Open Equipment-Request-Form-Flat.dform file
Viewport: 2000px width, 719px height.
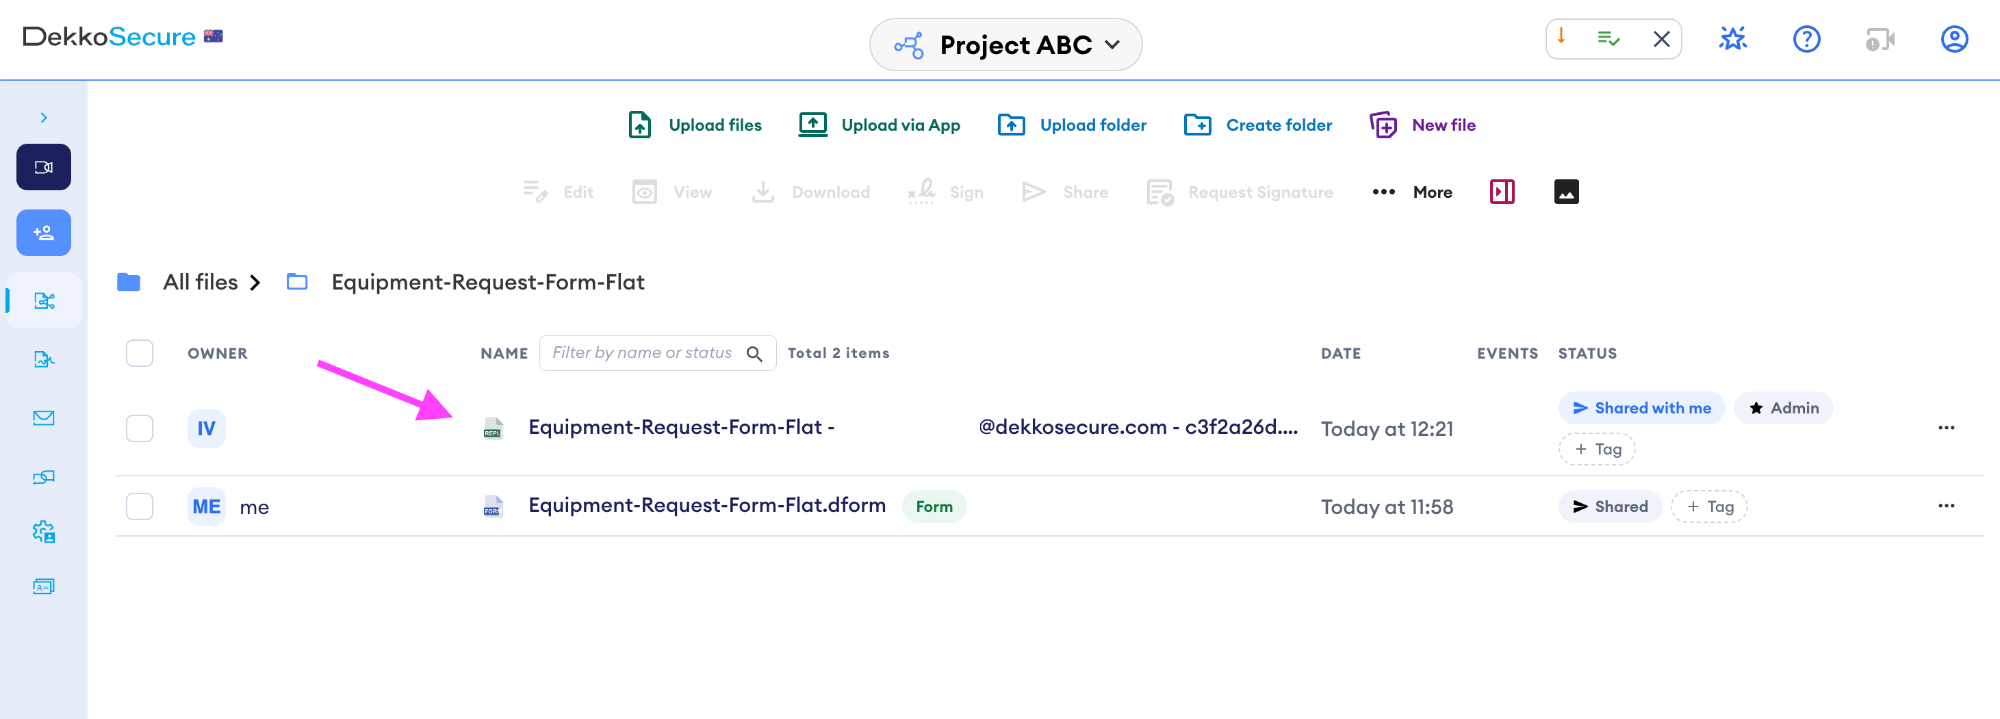(707, 505)
